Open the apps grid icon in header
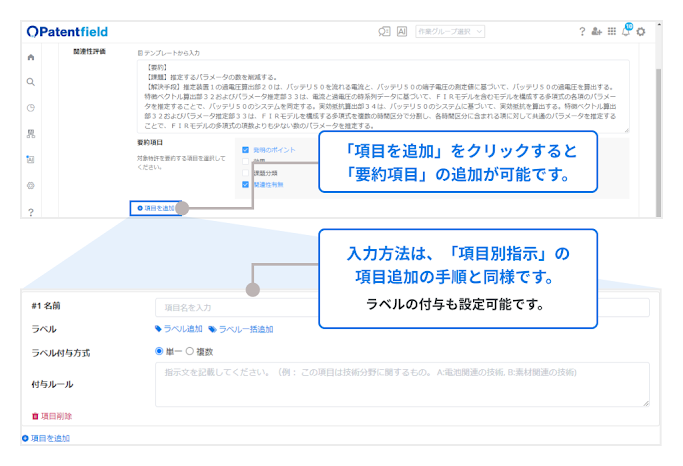This screenshot has height=466, width=683. [x=612, y=32]
